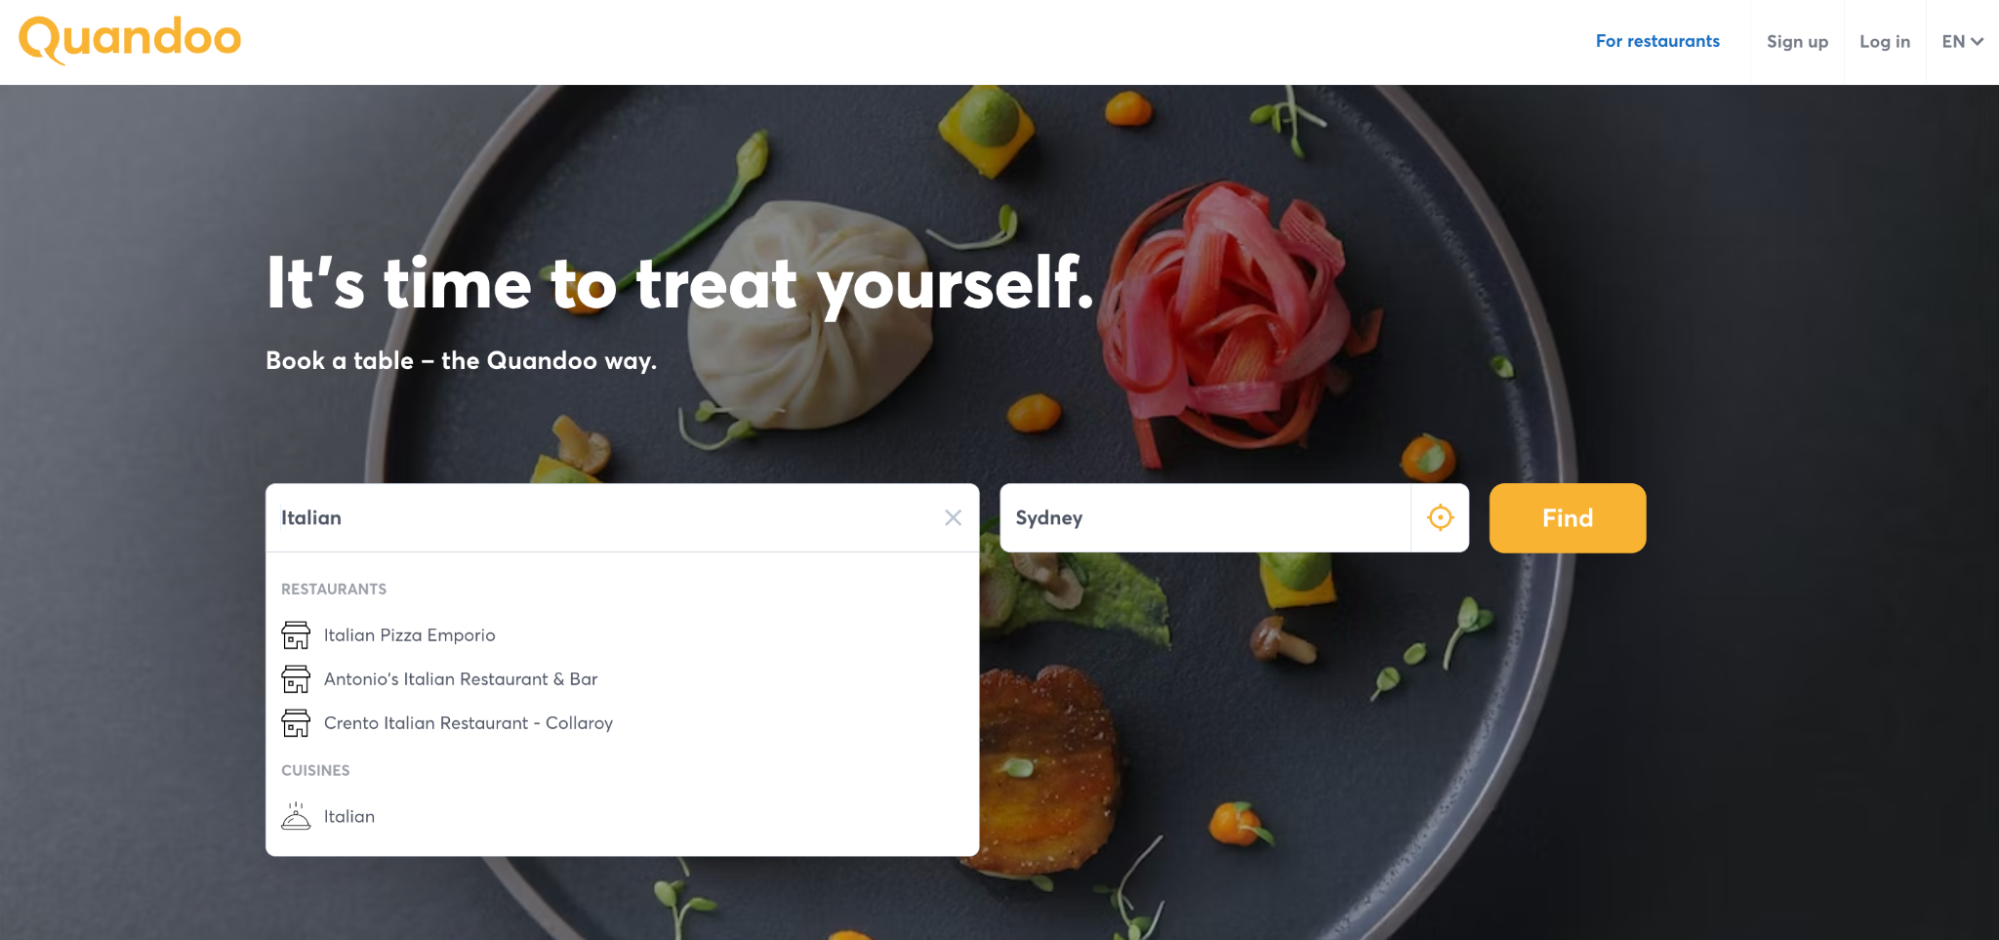Image resolution: width=1999 pixels, height=940 pixels.
Task: Click the storefront icon beside Italian Pizza Emporio
Action: pos(296,634)
